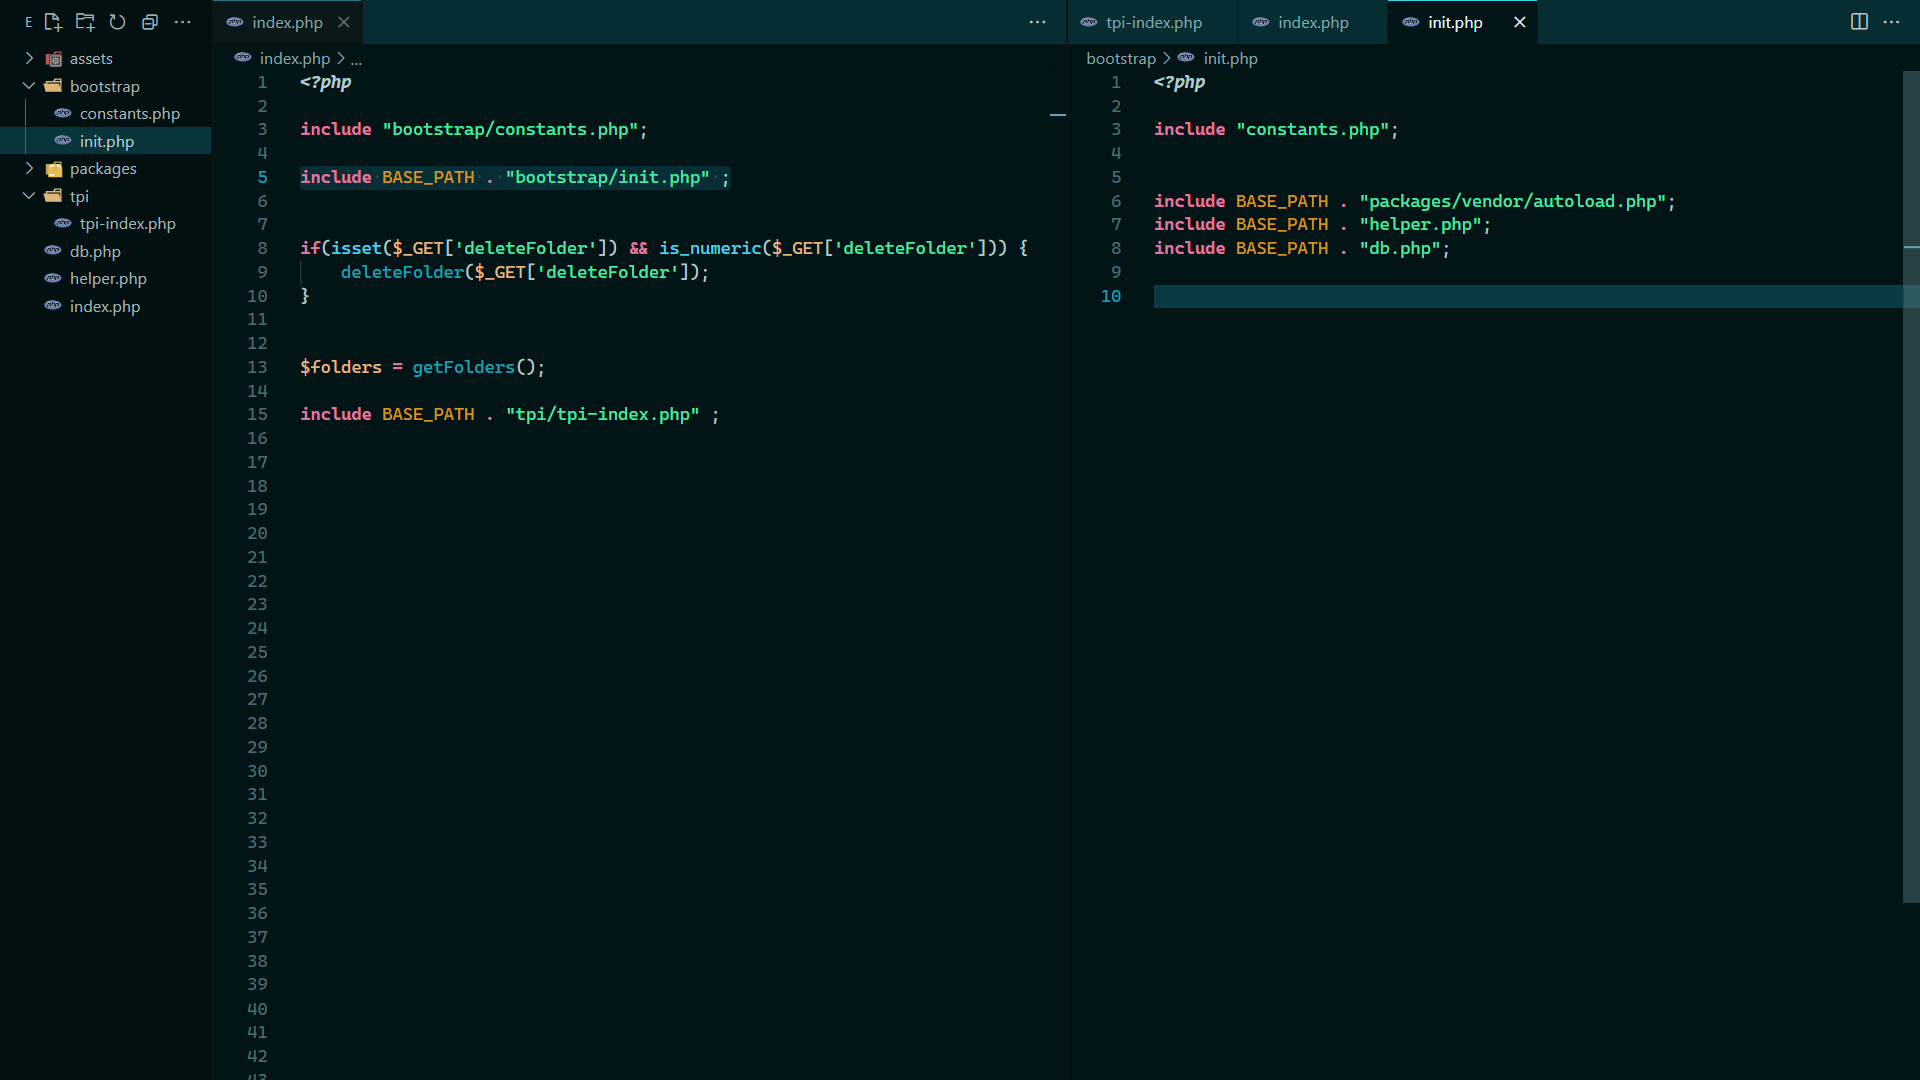
Task: Click "tpi/tpi-index.php" string on line 15
Action: pos(602,414)
